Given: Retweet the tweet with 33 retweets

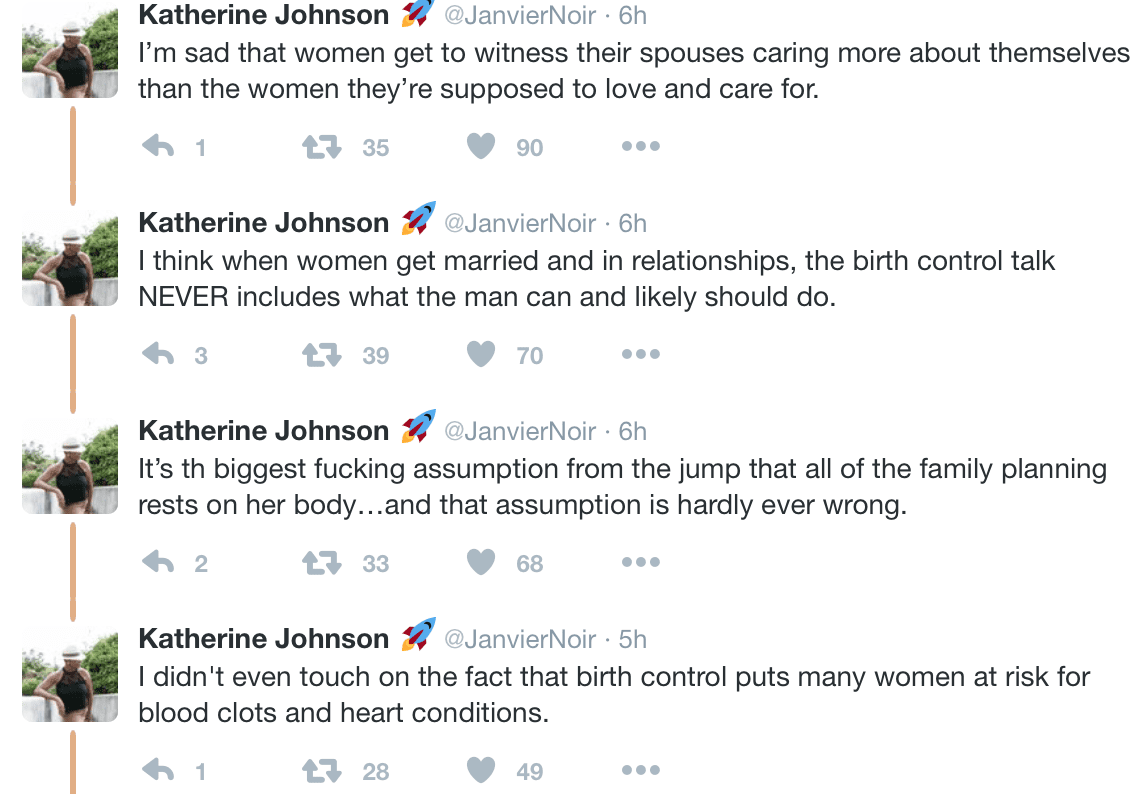Looking at the screenshot, I should (321, 563).
